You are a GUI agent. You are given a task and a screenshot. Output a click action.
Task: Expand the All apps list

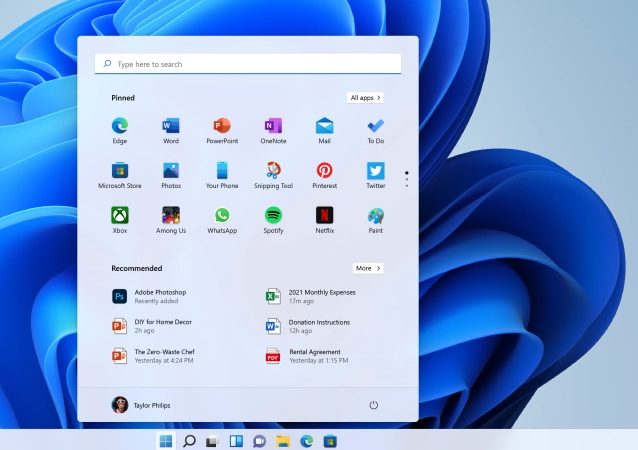click(365, 98)
